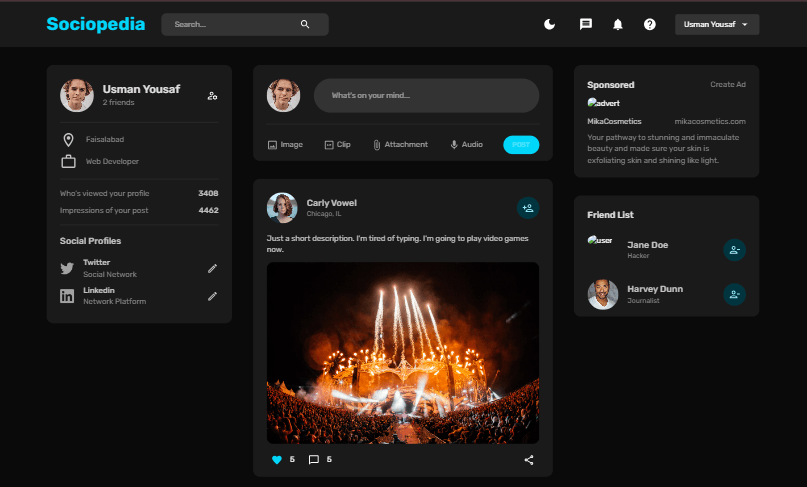Screen dimensions: 807x487
Task: Open the Create Ad link
Action: [728, 85]
